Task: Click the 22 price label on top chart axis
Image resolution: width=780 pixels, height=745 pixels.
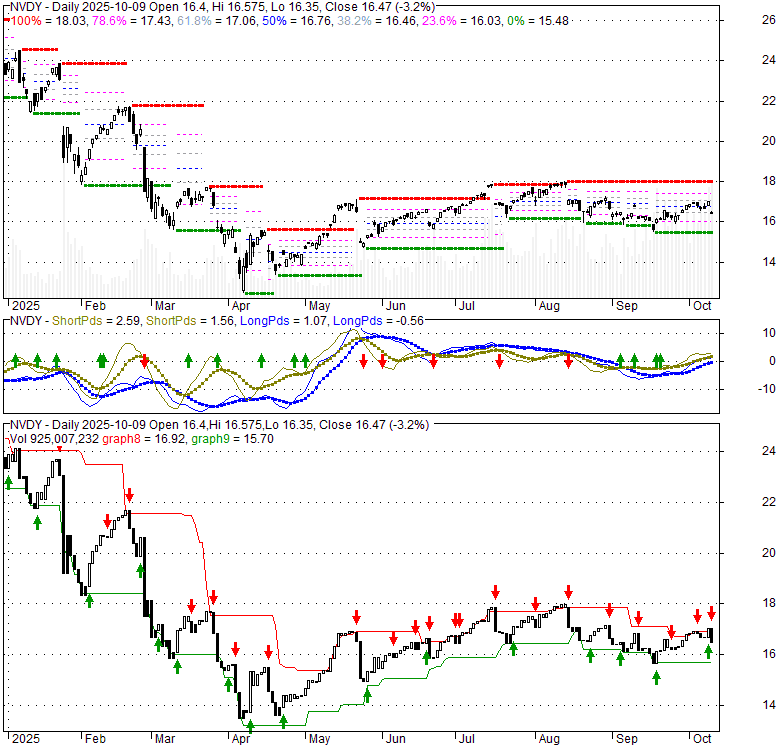Action: pos(769,101)
